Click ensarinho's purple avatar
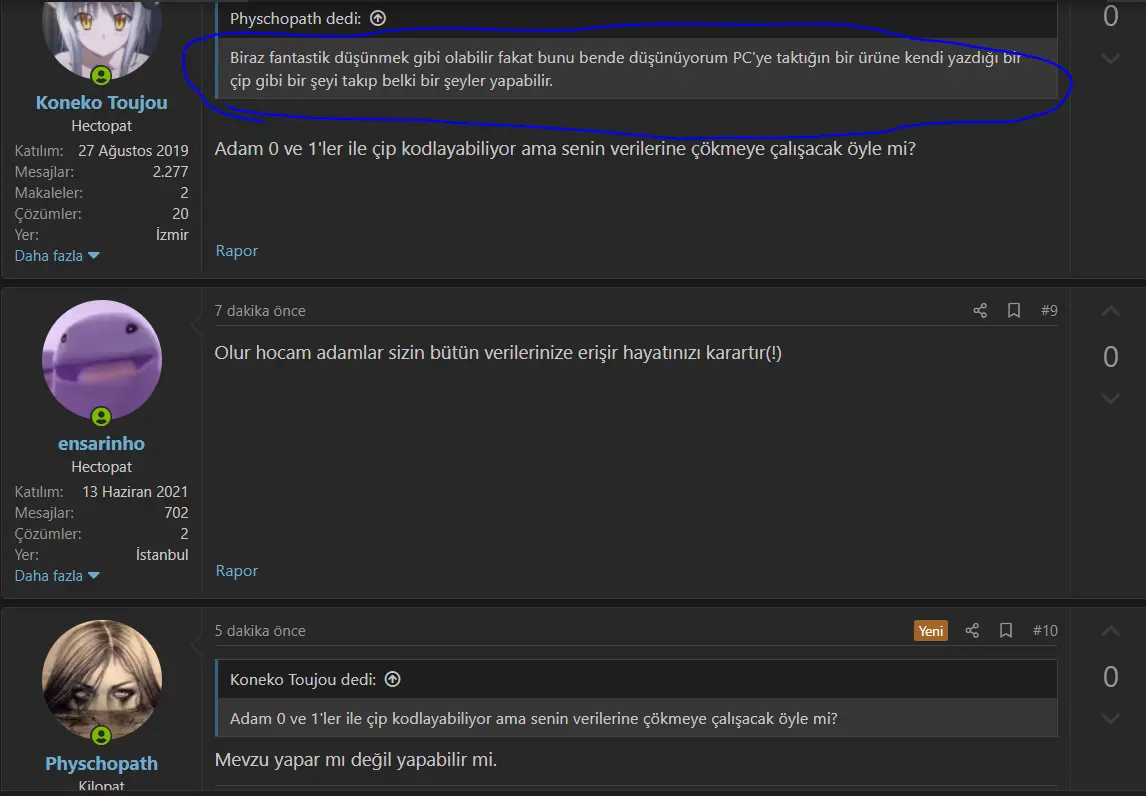This screenshot has height=796, width=1146. click(x=102, y=360)
